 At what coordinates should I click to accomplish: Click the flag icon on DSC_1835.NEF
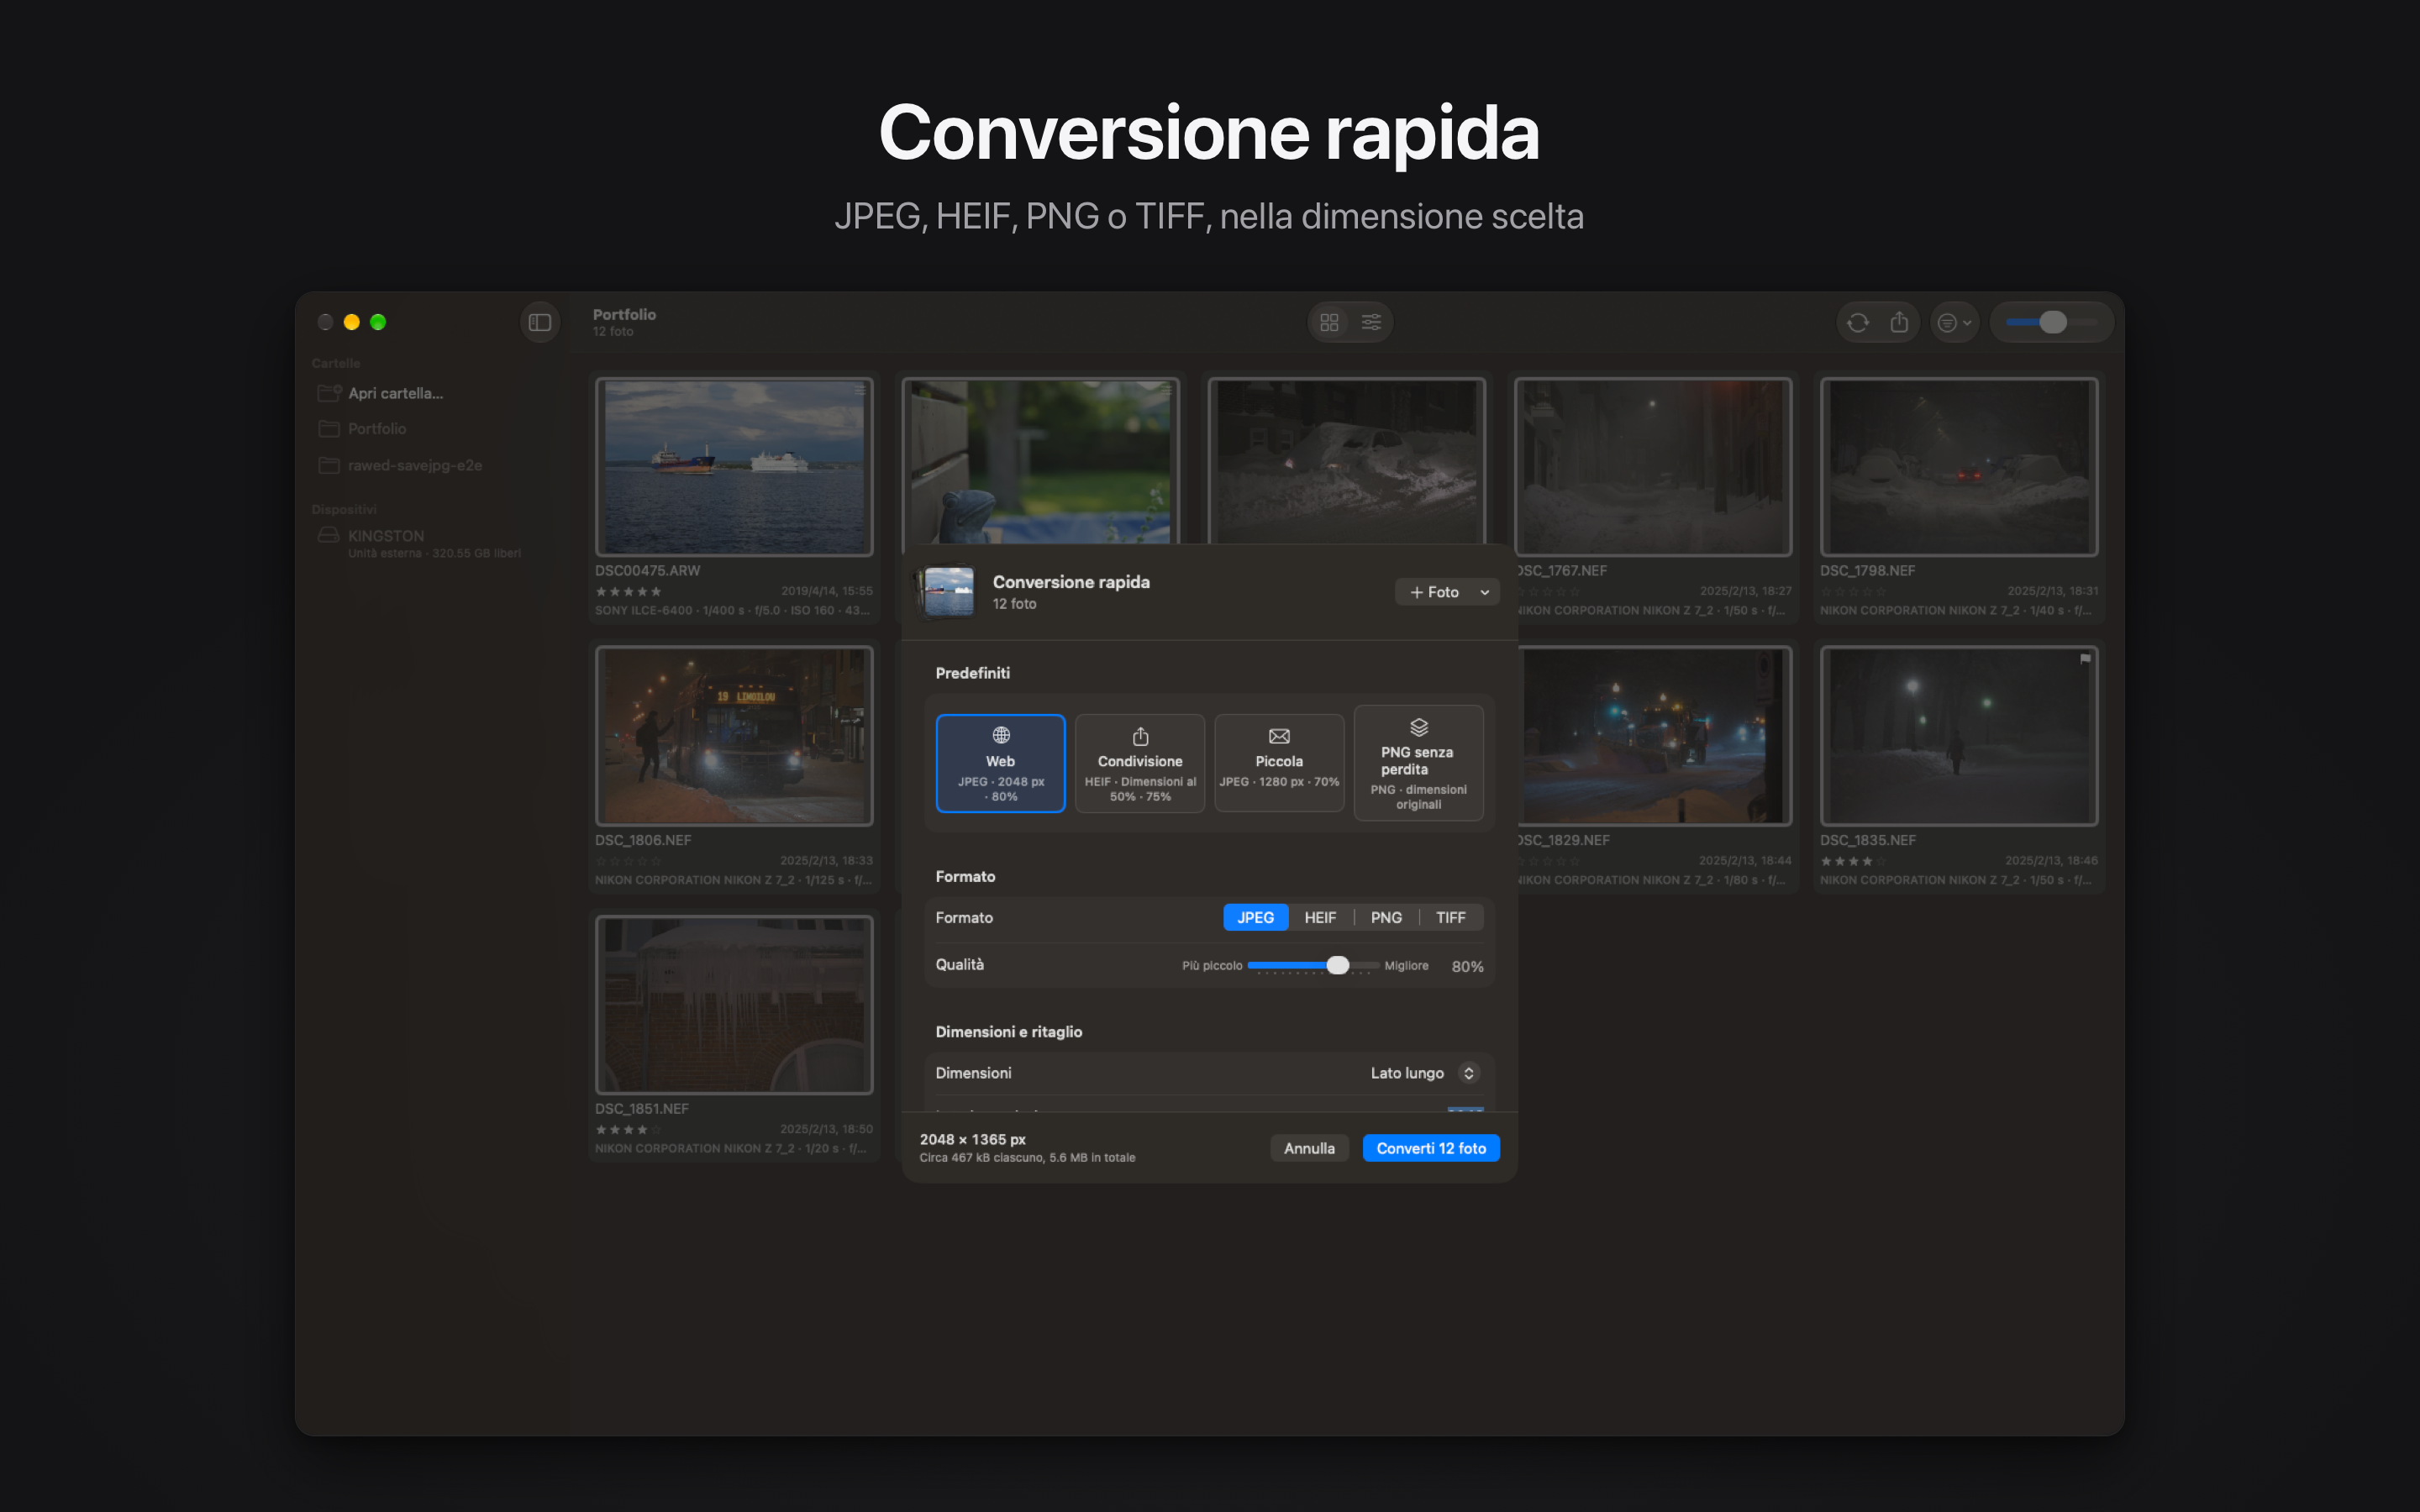pyautogui.click(x=2085, y=659)
